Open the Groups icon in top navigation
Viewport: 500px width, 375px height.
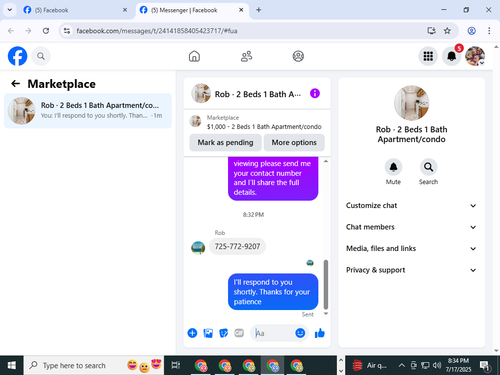pyautogui.click(x=298, y=56)
